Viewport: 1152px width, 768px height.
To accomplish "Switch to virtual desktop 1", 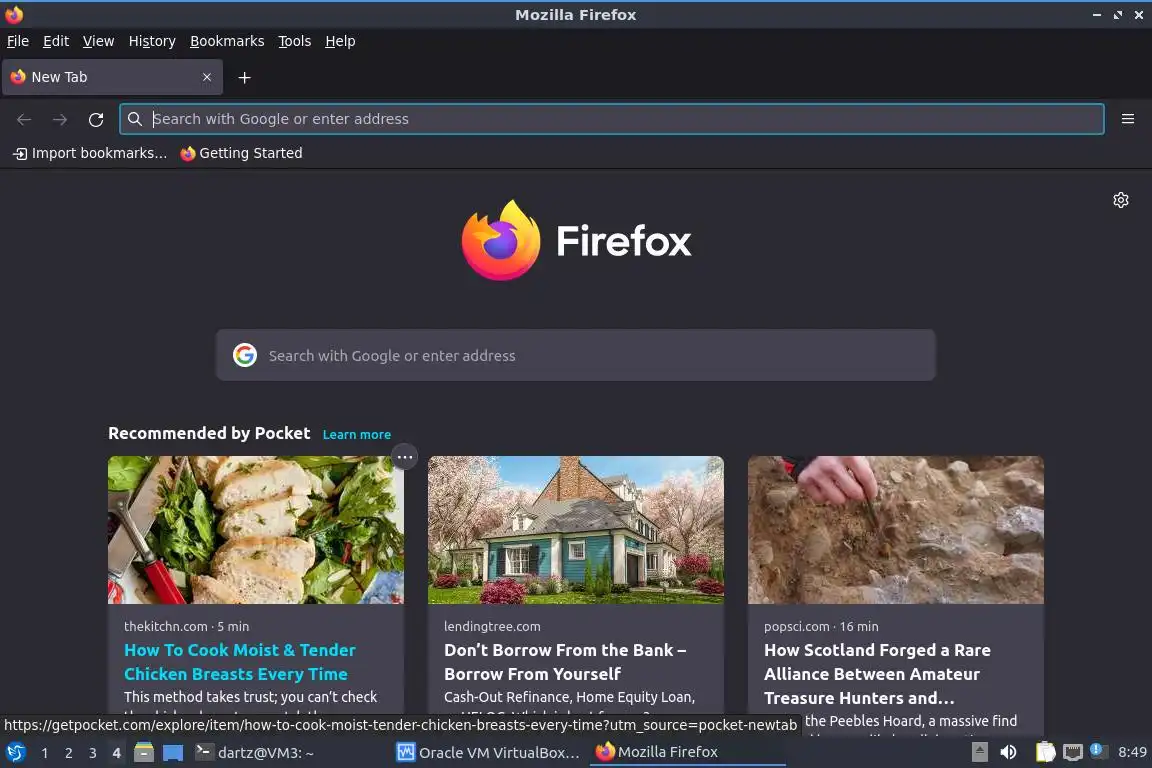I will pyautogui.click(x=45, y=753).
